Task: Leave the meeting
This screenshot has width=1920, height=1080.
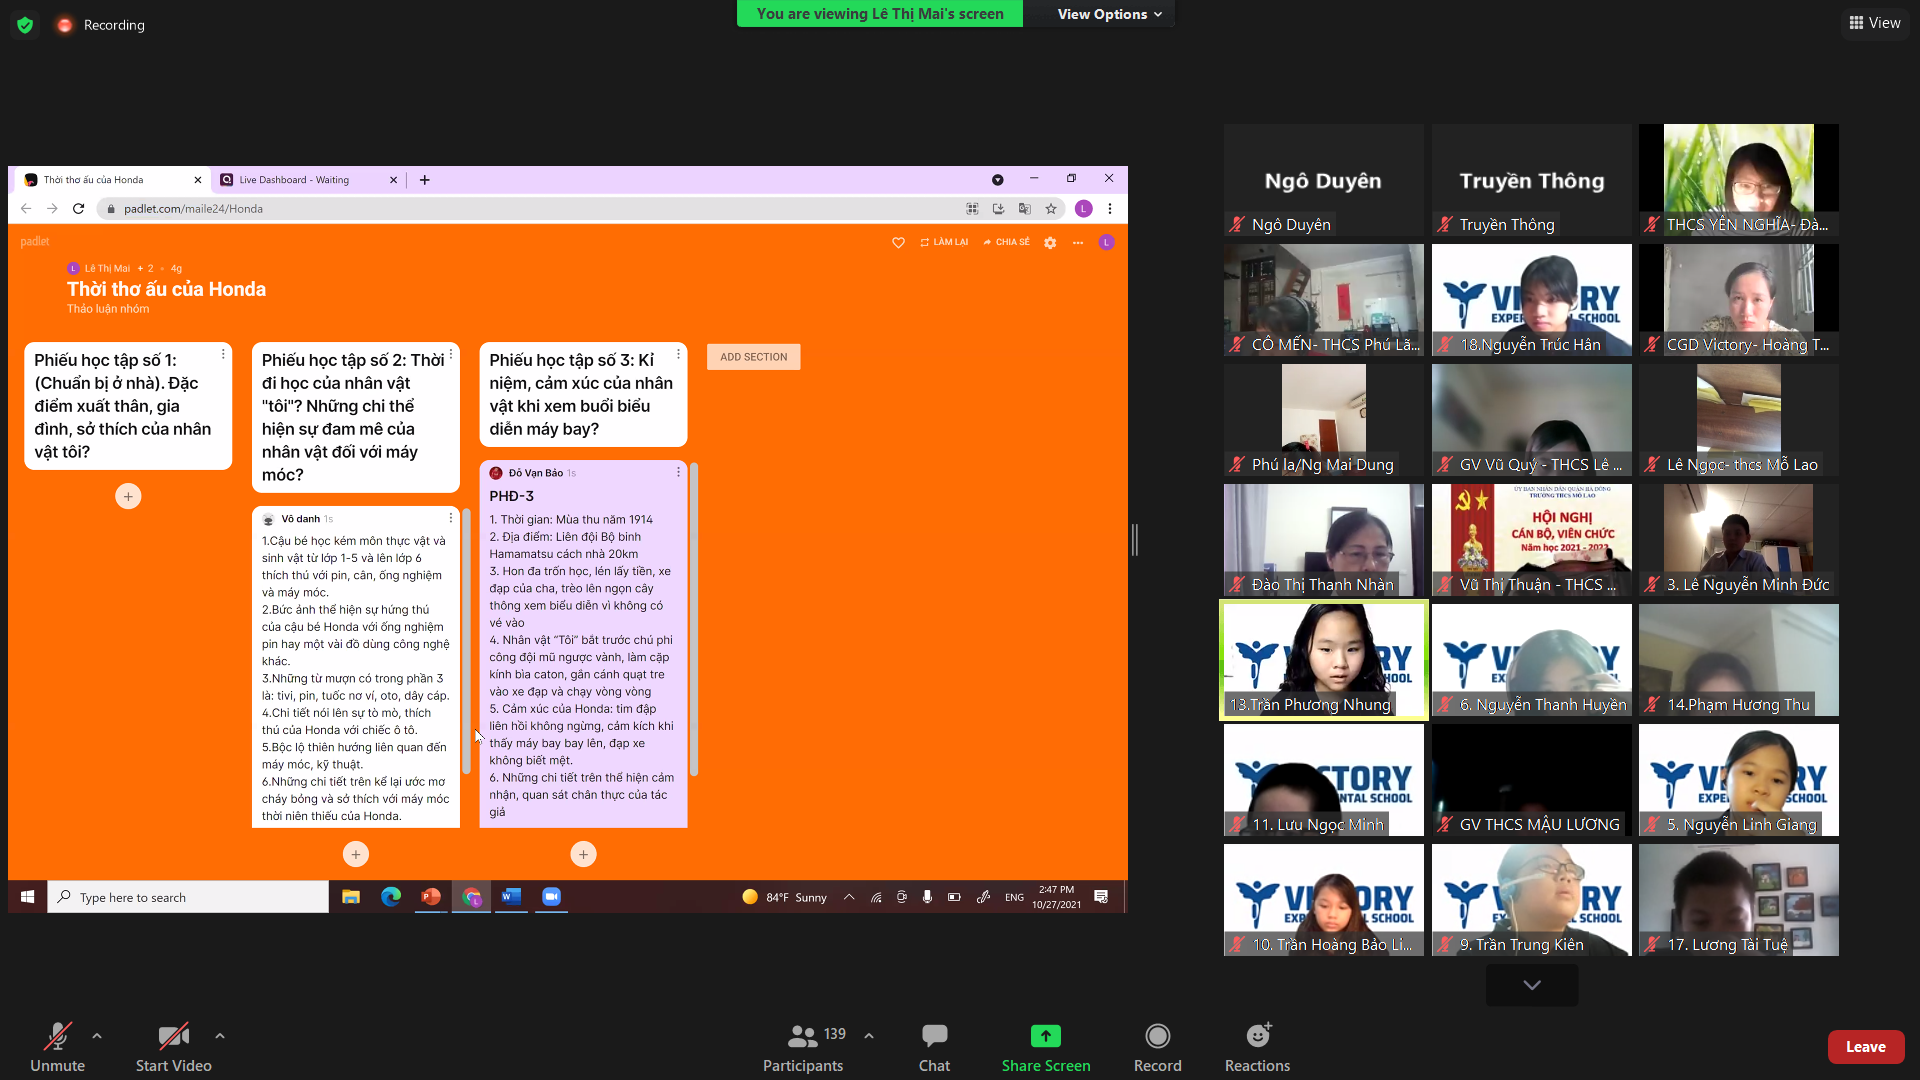Action: click(1865, 1047)
